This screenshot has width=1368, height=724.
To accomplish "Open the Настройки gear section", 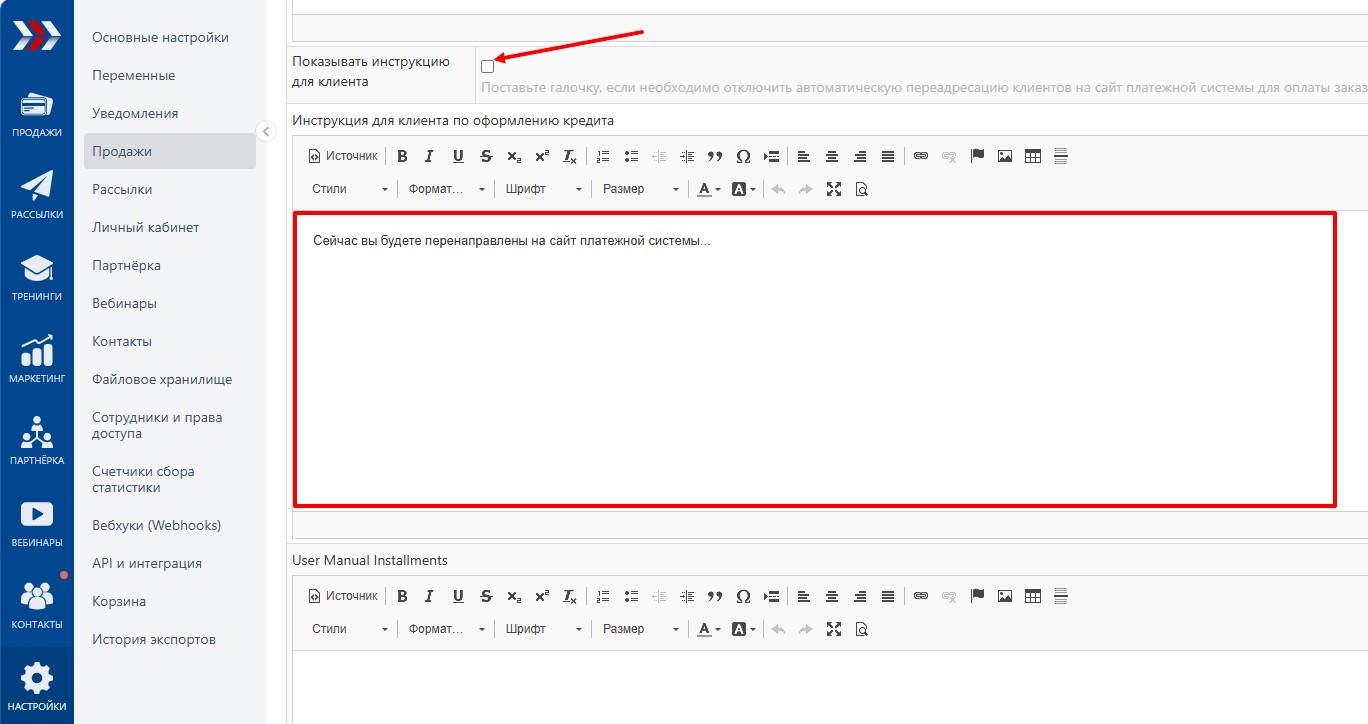I will tap(37, 688).
